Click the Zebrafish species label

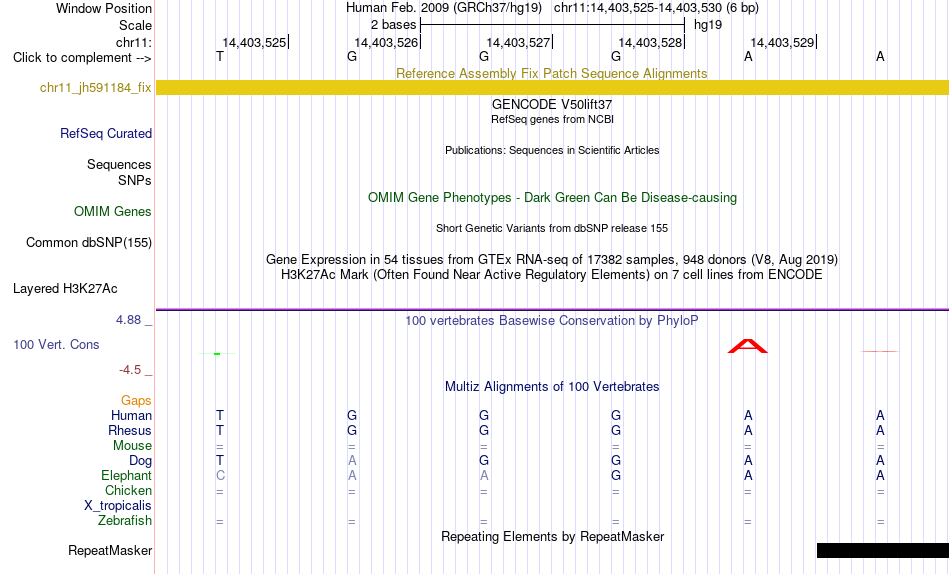125,520
